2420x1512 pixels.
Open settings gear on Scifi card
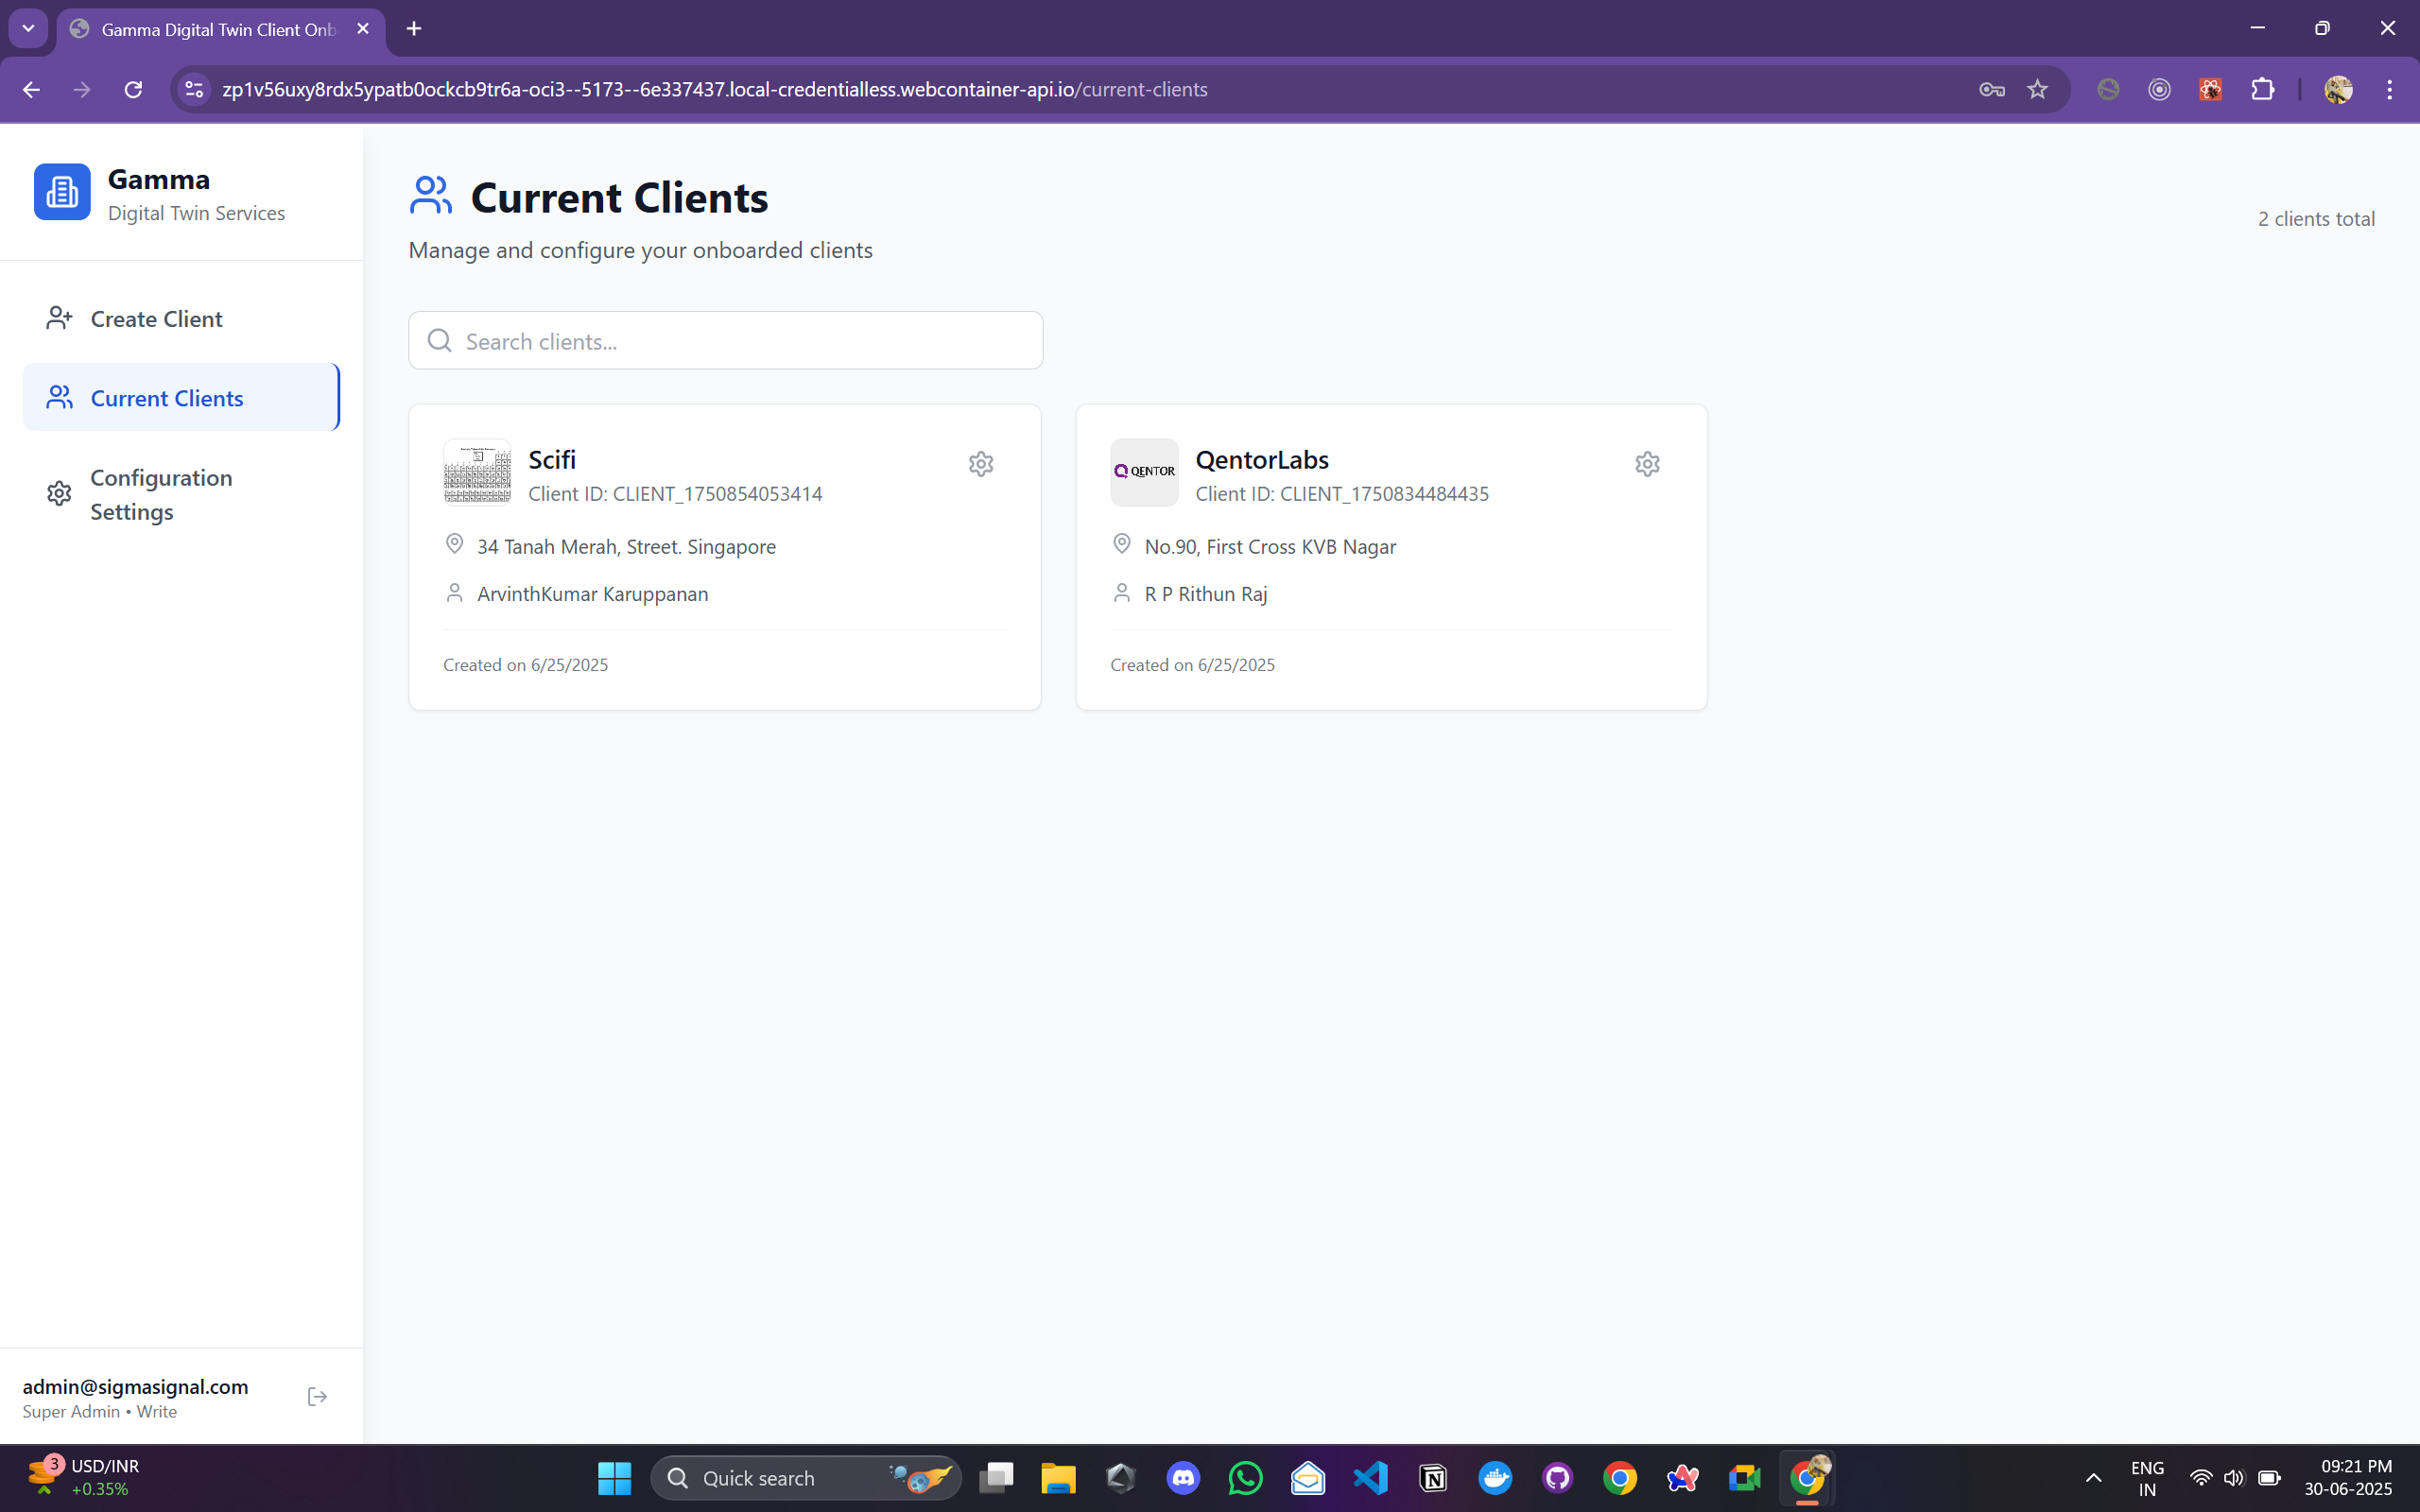pyautogui.click(x=980, y=464)
